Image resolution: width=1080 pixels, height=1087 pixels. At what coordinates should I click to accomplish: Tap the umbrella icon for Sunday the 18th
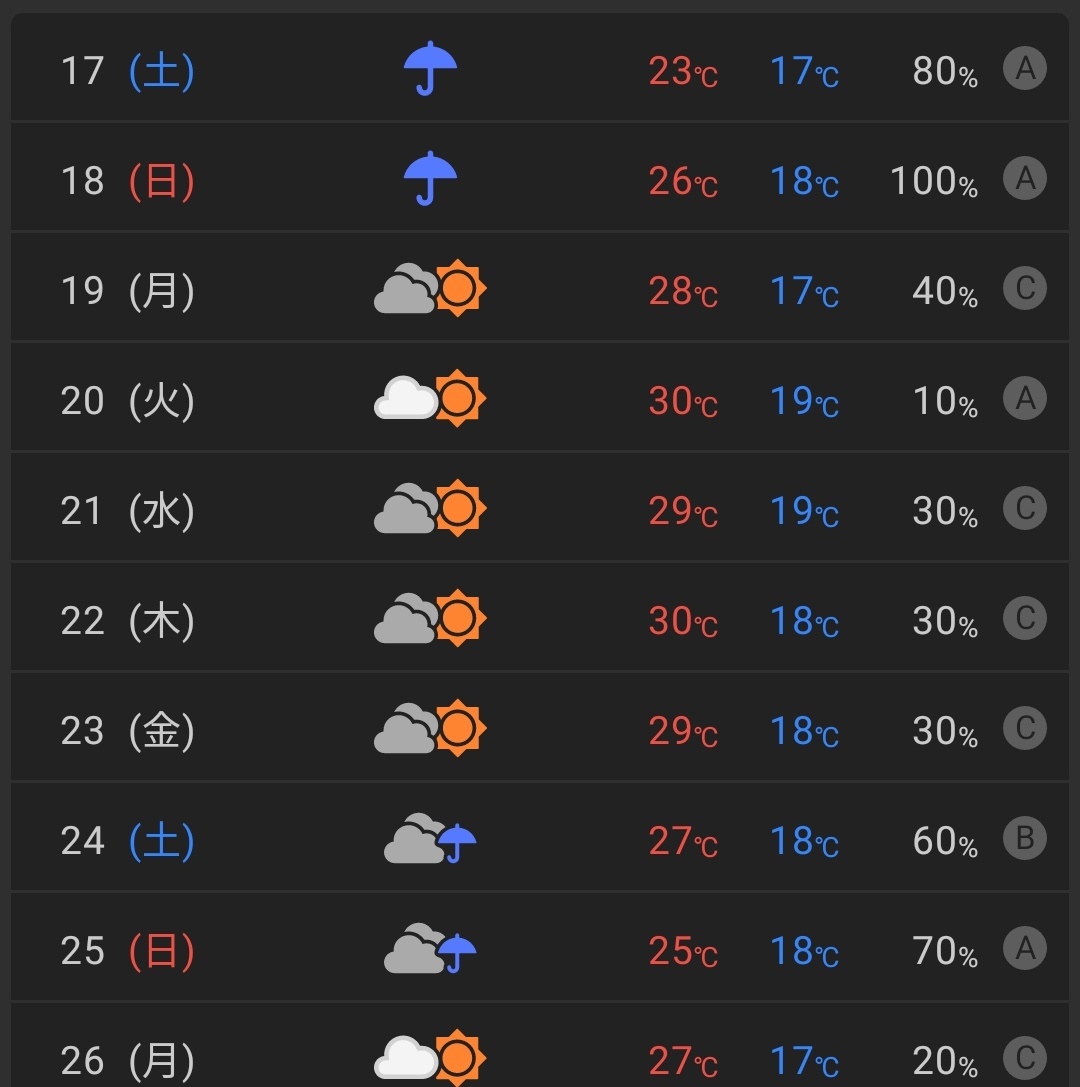430,178
